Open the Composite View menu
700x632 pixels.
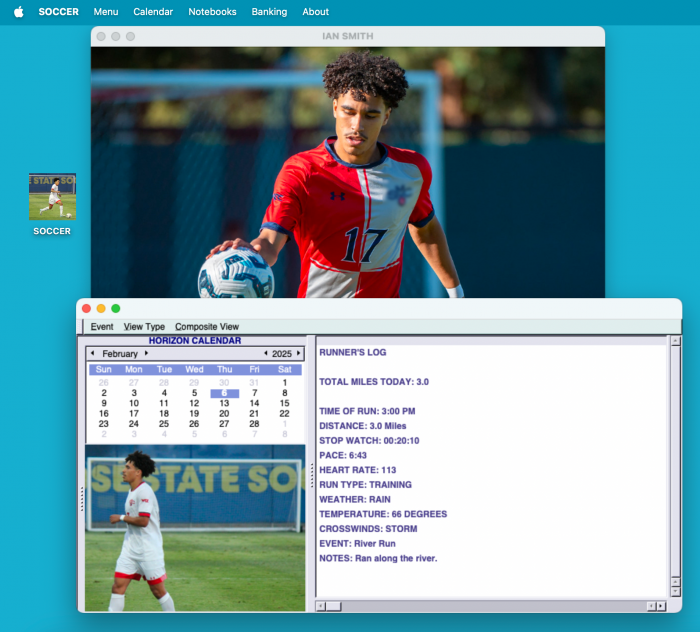tap(207, 326)
